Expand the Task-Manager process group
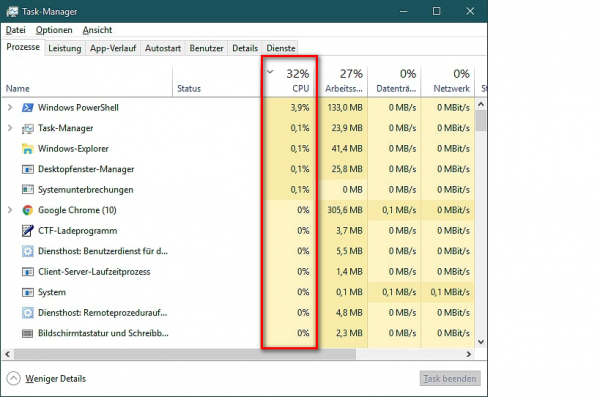600x397 pixels. (10, 128)
